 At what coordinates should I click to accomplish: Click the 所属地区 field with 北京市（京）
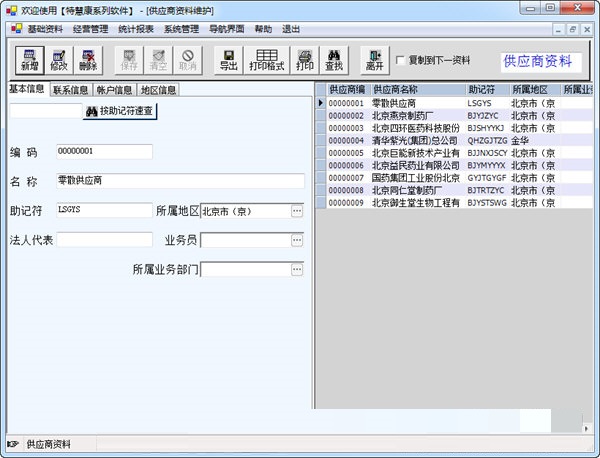pyautogui.click(x=246, y=211)
